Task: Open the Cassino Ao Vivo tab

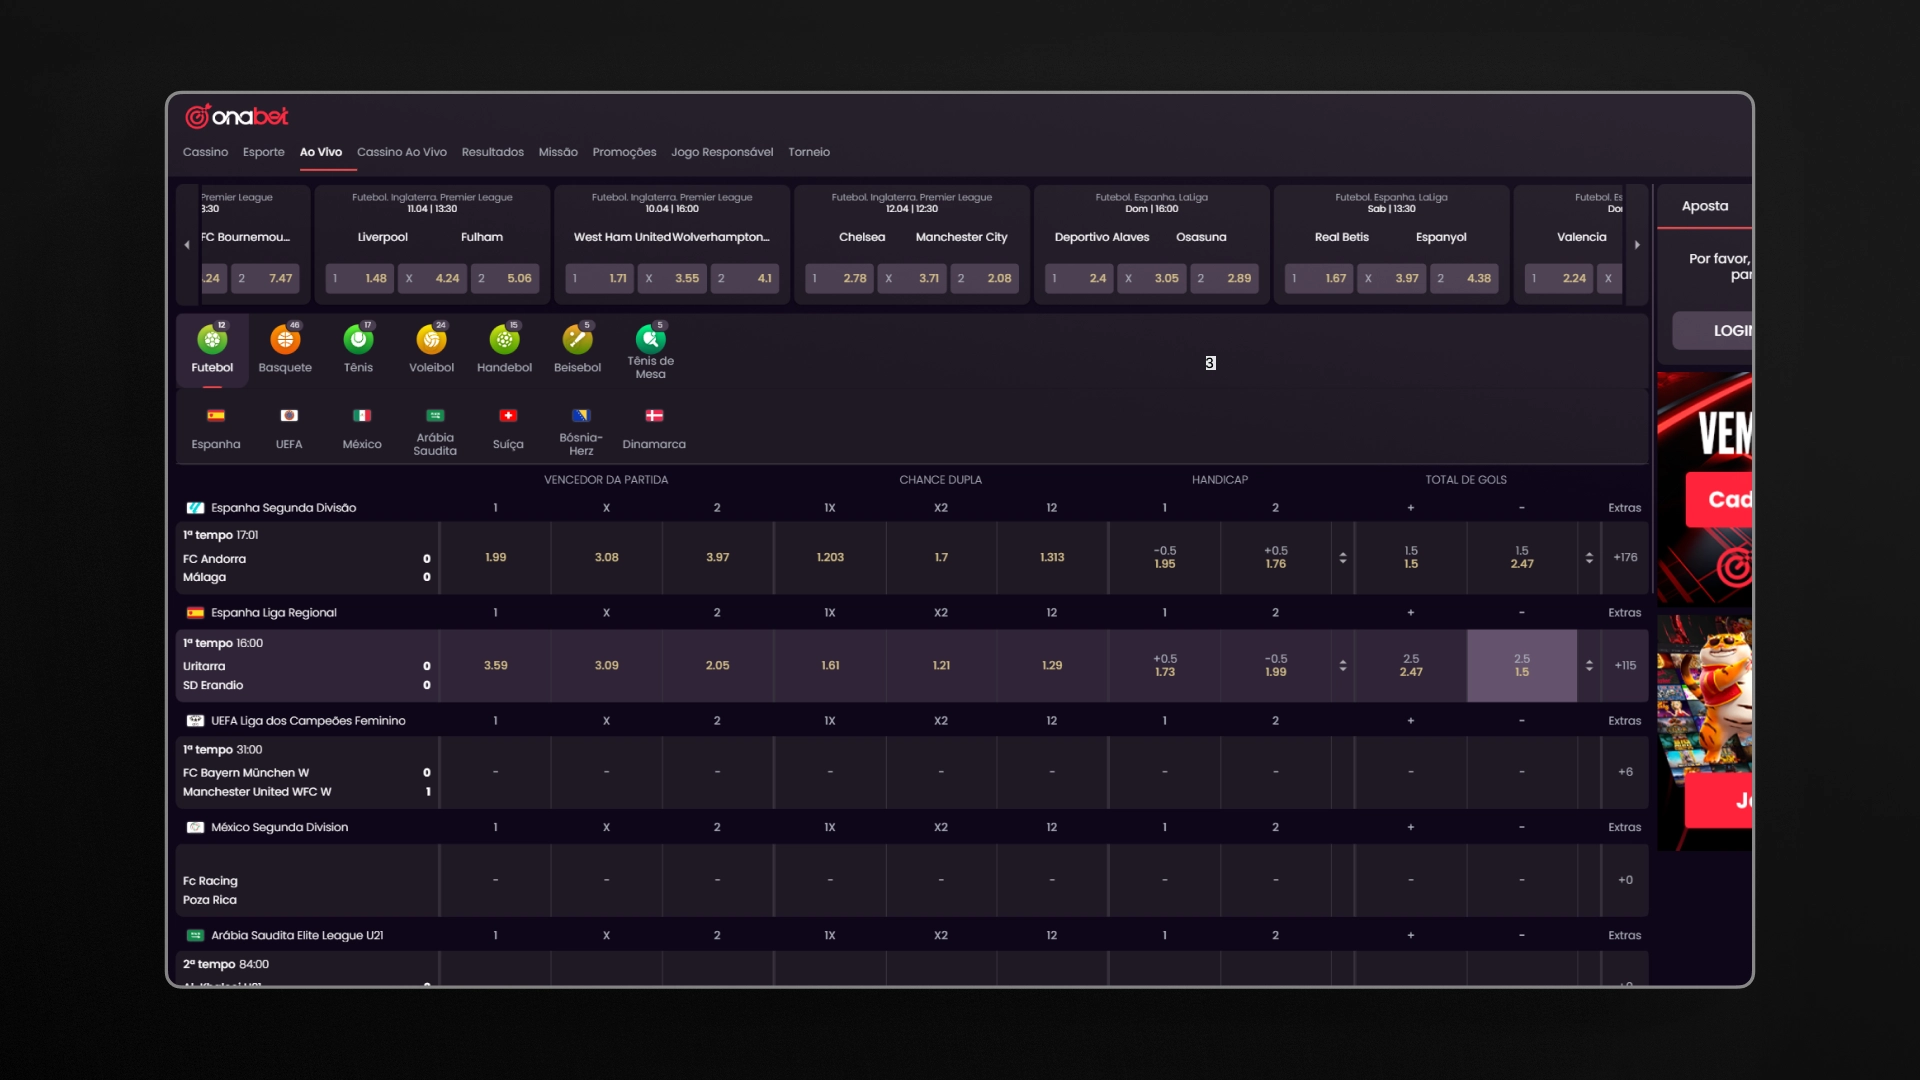Action: (401, 152)
